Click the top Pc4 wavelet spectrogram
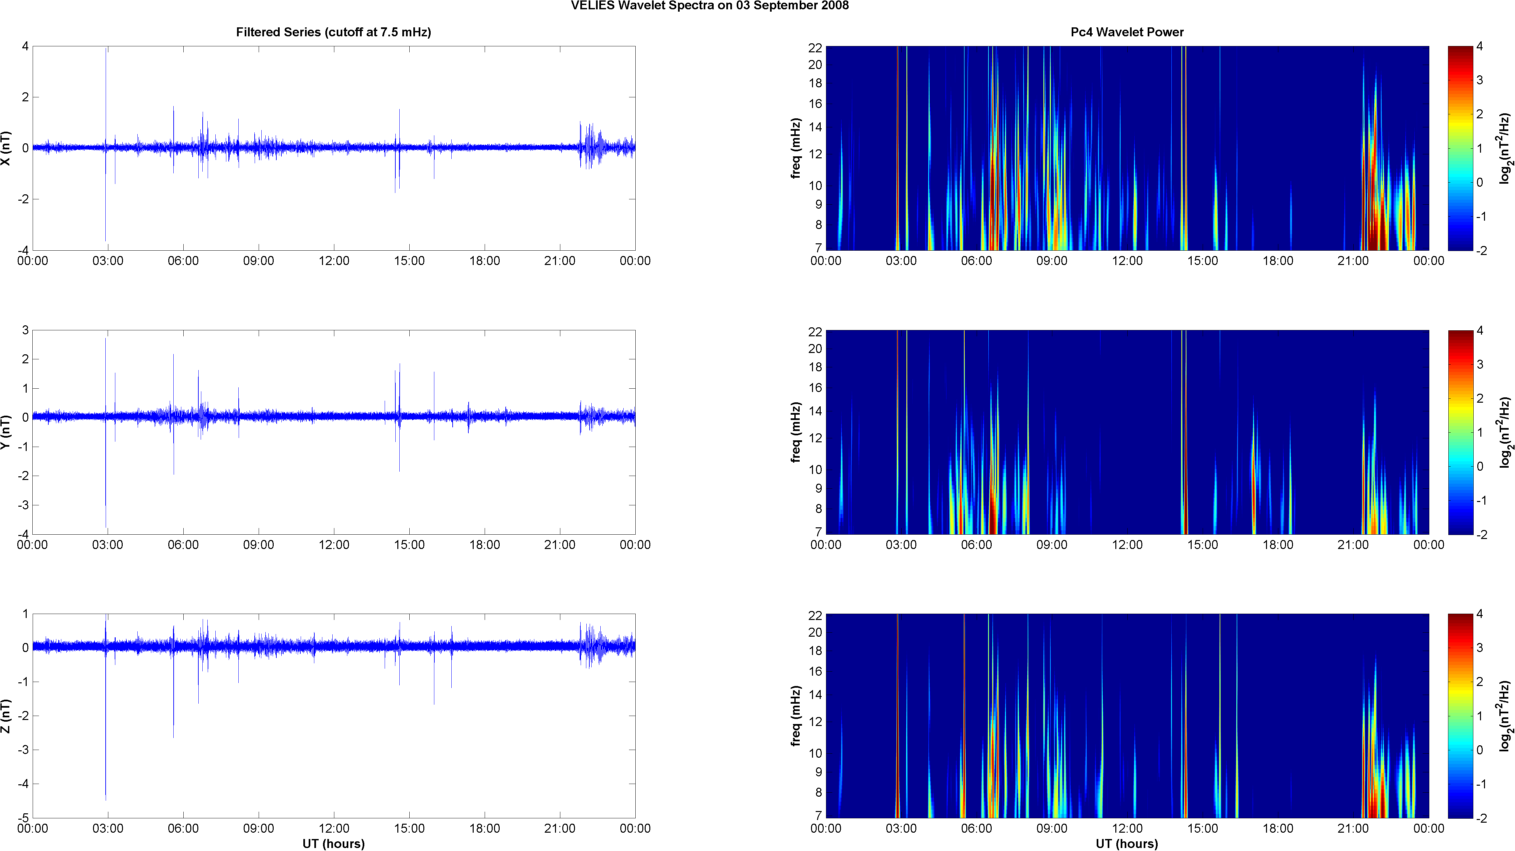The width and height of the screenshot is (1515, 851). tap(1126, 148)
